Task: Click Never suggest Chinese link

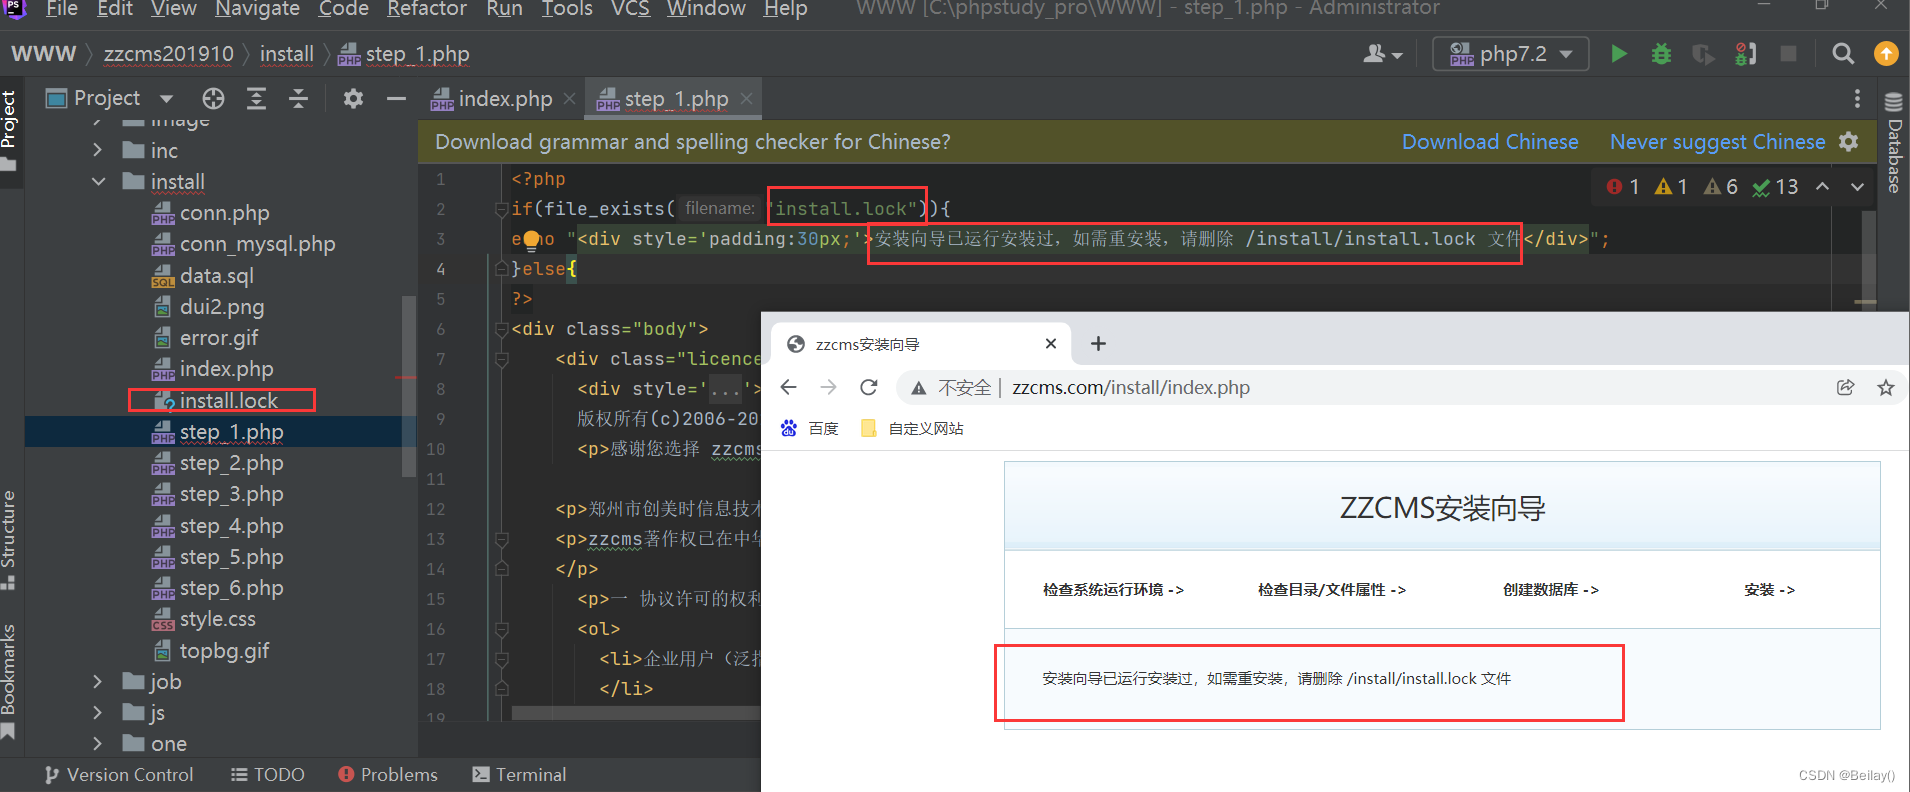Action: [x=1717, y=142]
